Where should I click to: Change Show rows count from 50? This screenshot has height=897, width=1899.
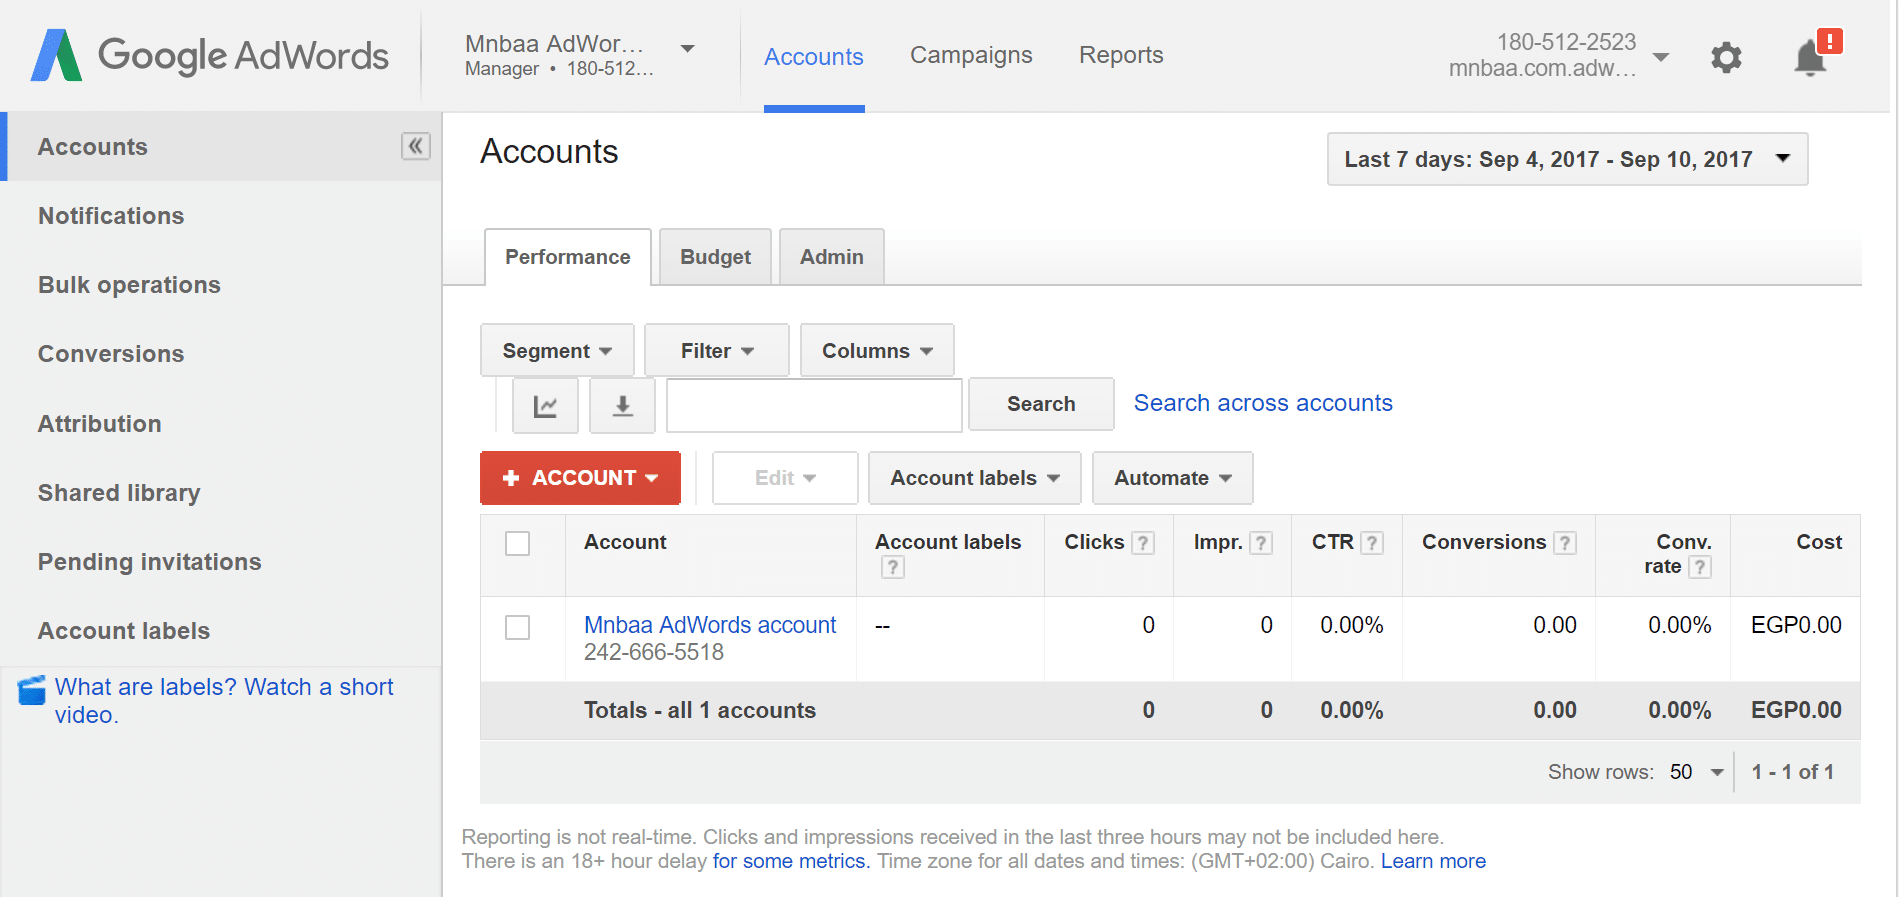click(1697, 772)
